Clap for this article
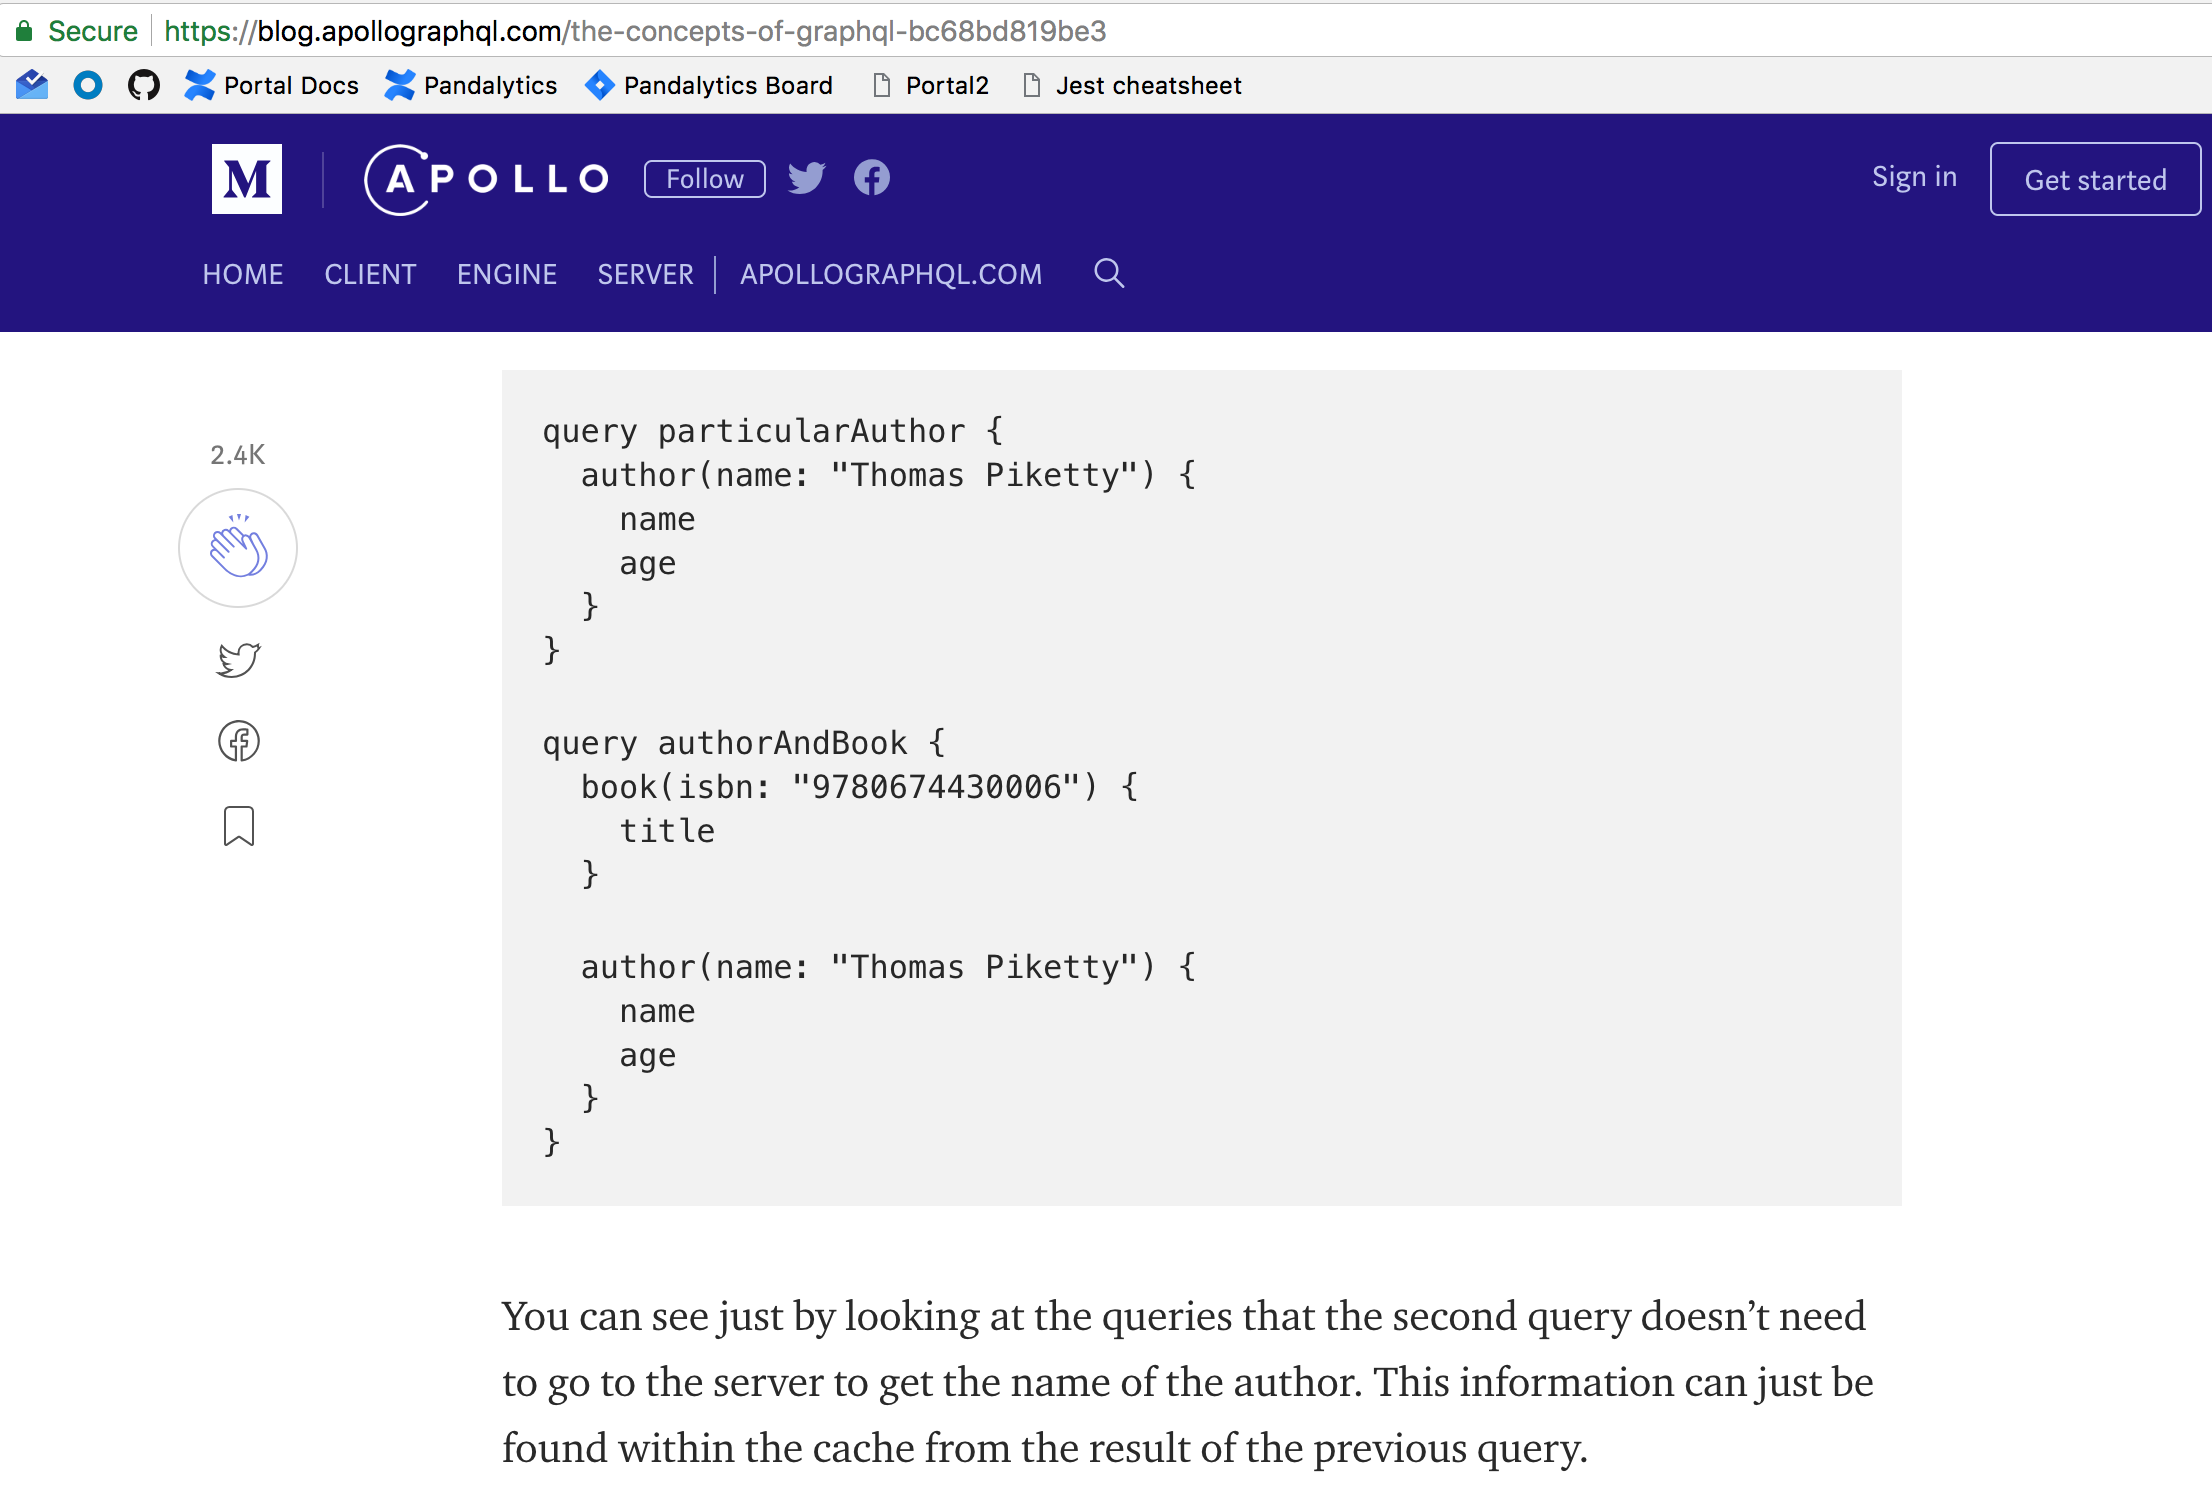Viewport: 2212px width, 1508px height. click(238, 548)
